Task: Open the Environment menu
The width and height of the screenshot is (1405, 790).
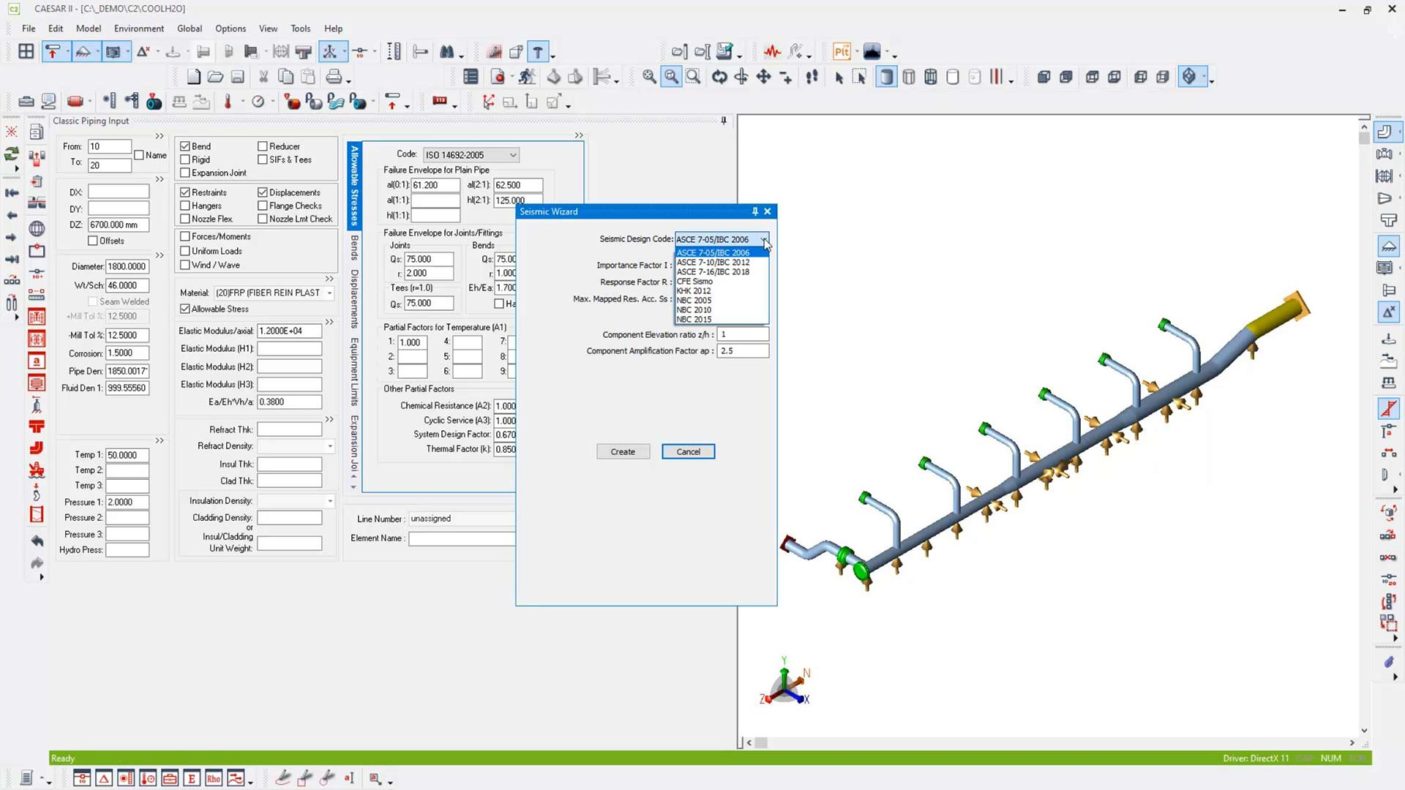Action: [138, 29]
